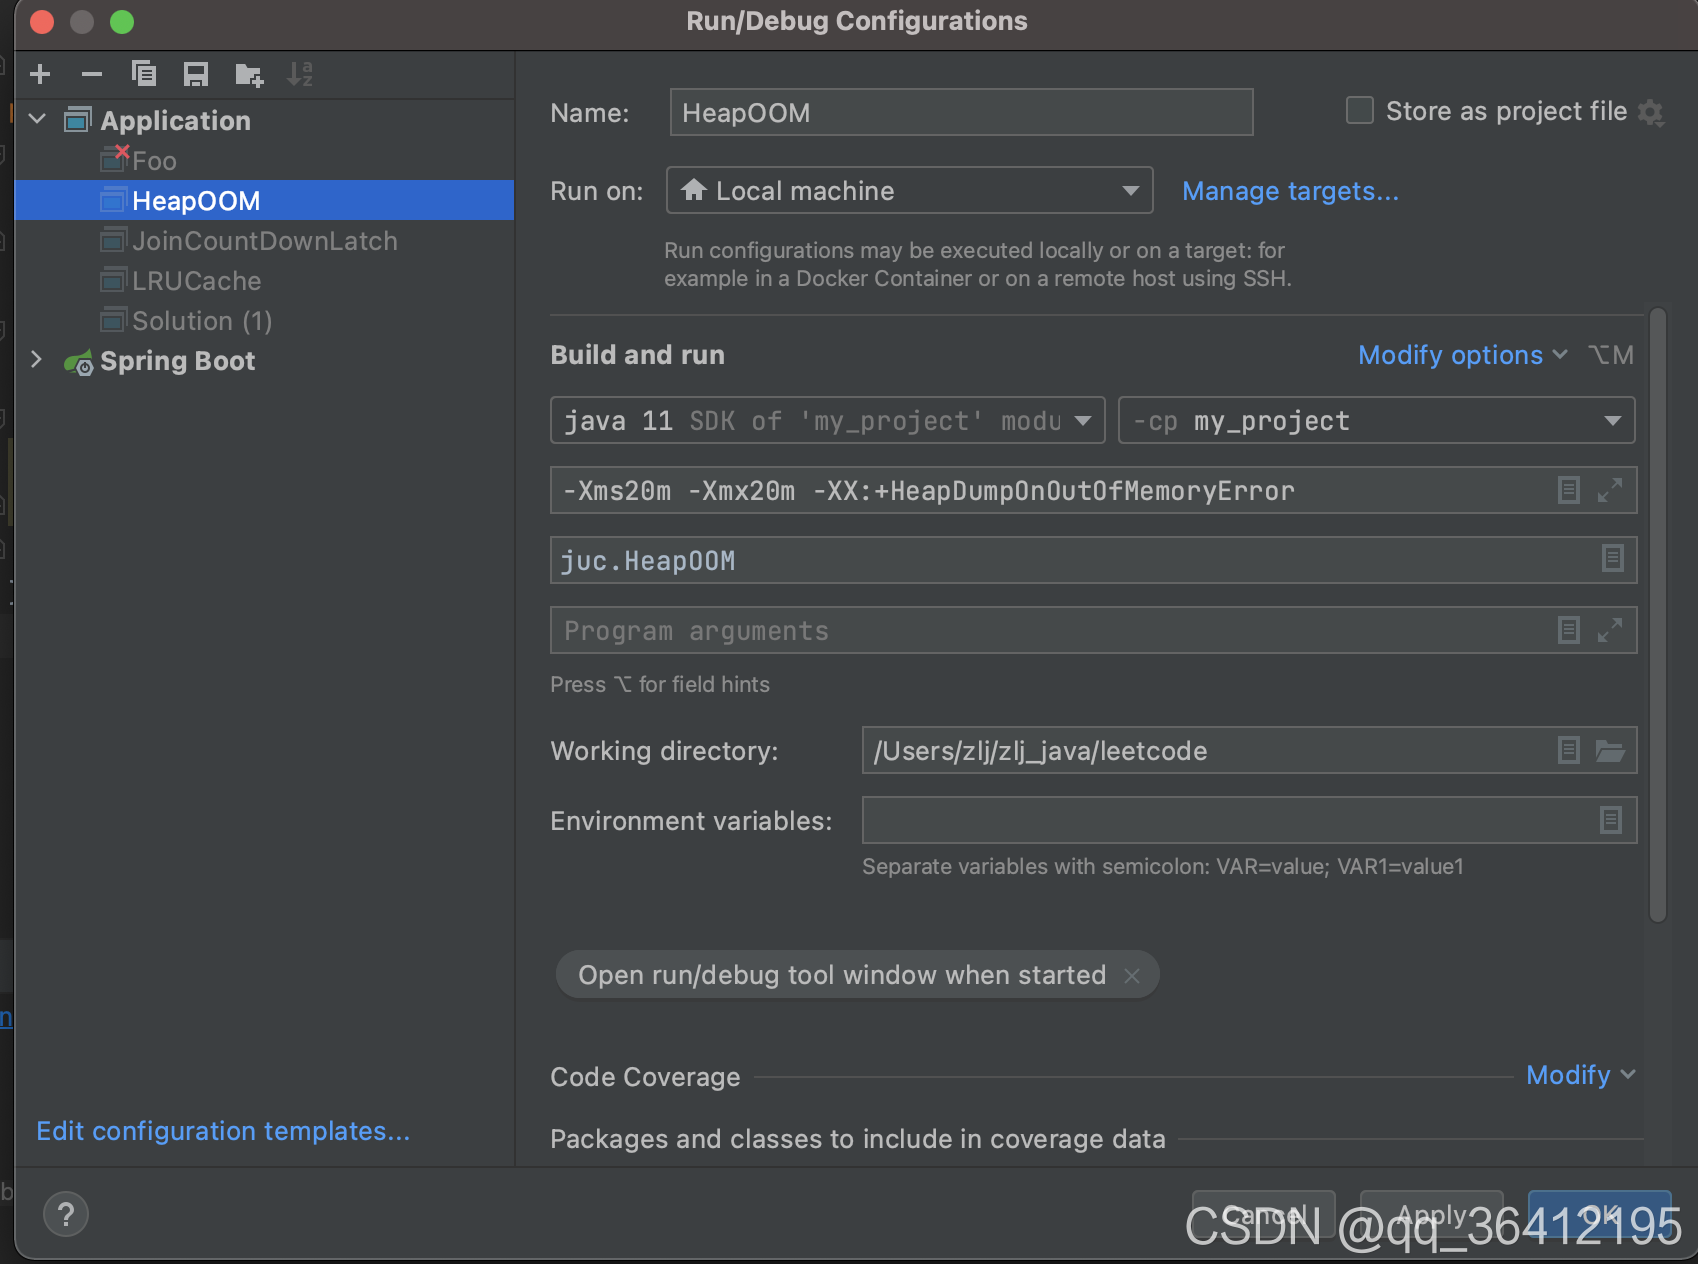1698x1264 pixels.
Task: Sort configurations alphabetically
Action: (300, 74)
